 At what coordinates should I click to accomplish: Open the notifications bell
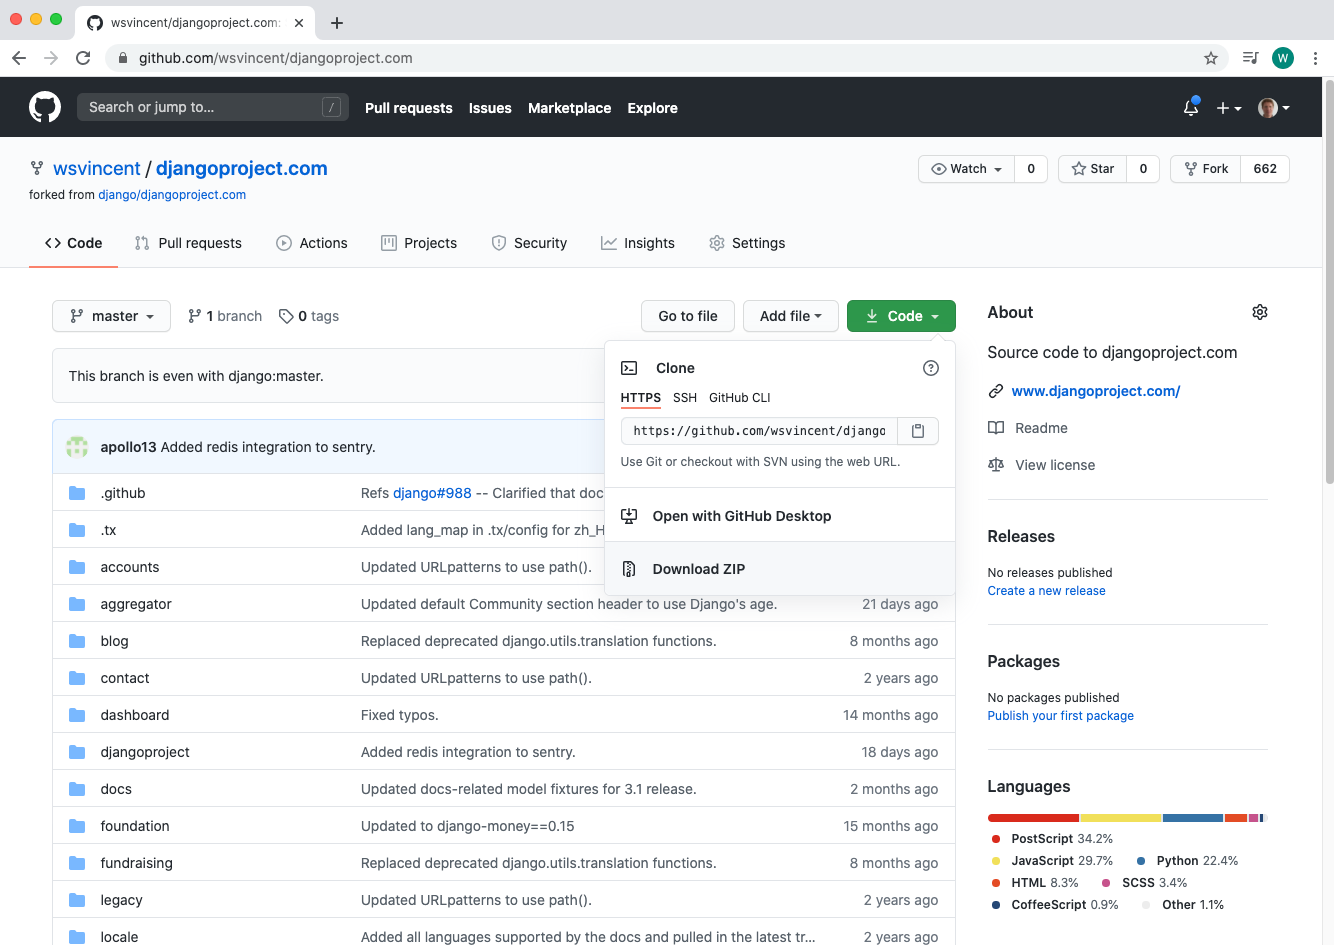point(1190,107)
